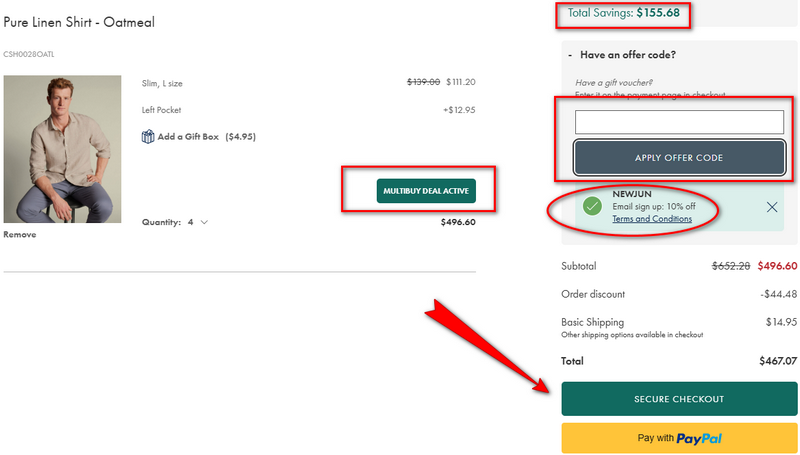Screen dimensions: 800x455
Task: Click the PayPal logo button
Action: (x=679, y=438)
